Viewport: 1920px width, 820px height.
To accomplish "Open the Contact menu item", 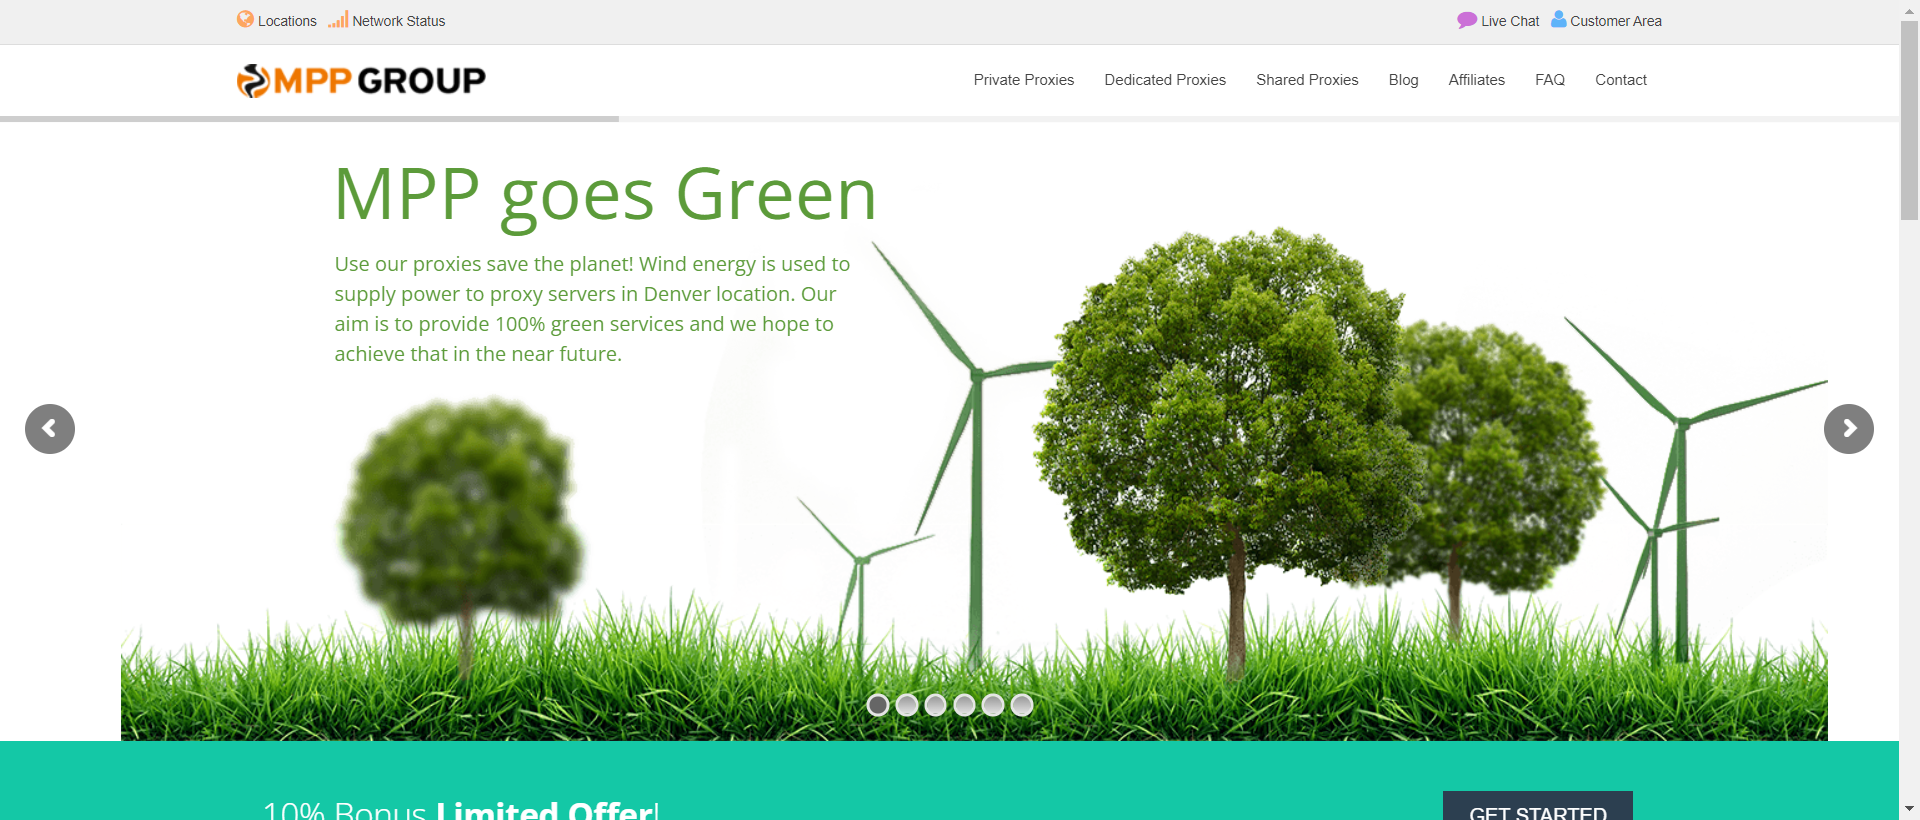I will coord(1620,80).
